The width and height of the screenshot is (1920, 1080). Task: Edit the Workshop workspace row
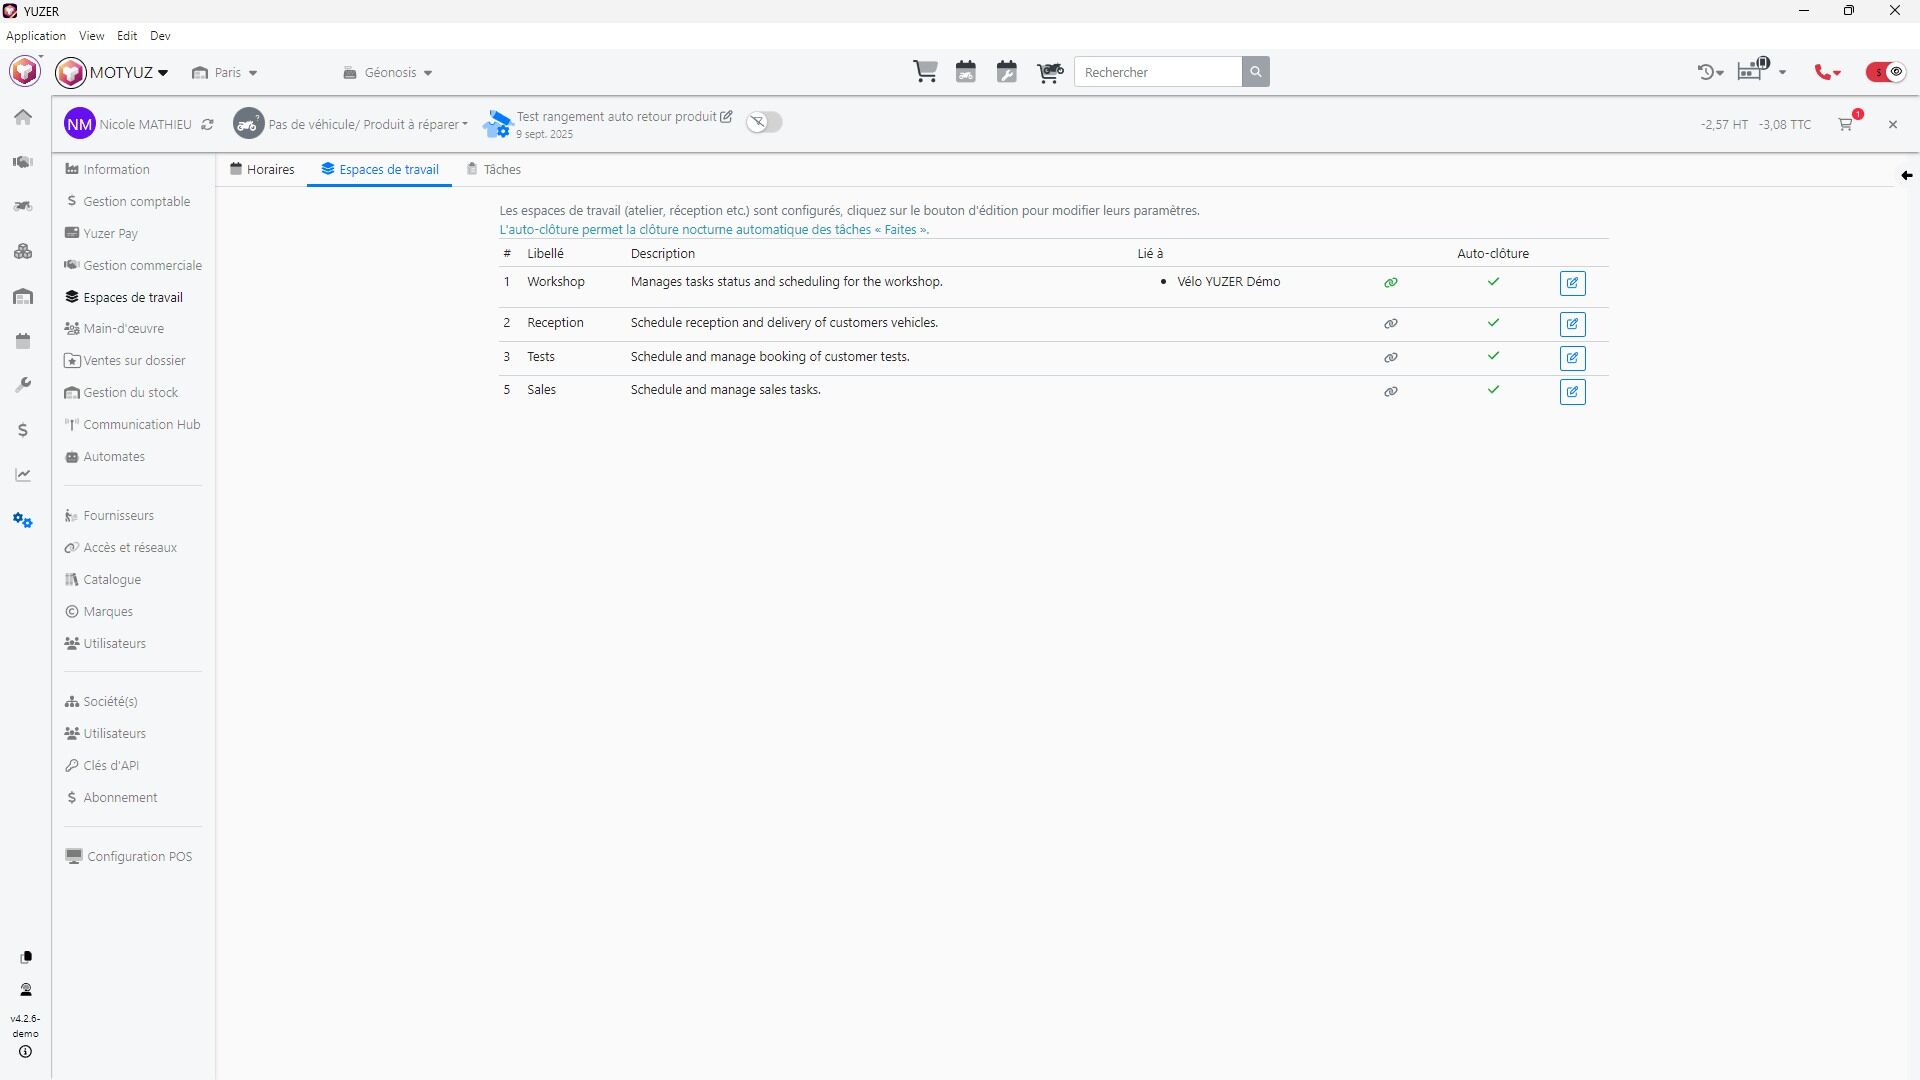pyautogui.click(x=1572, y=283)
